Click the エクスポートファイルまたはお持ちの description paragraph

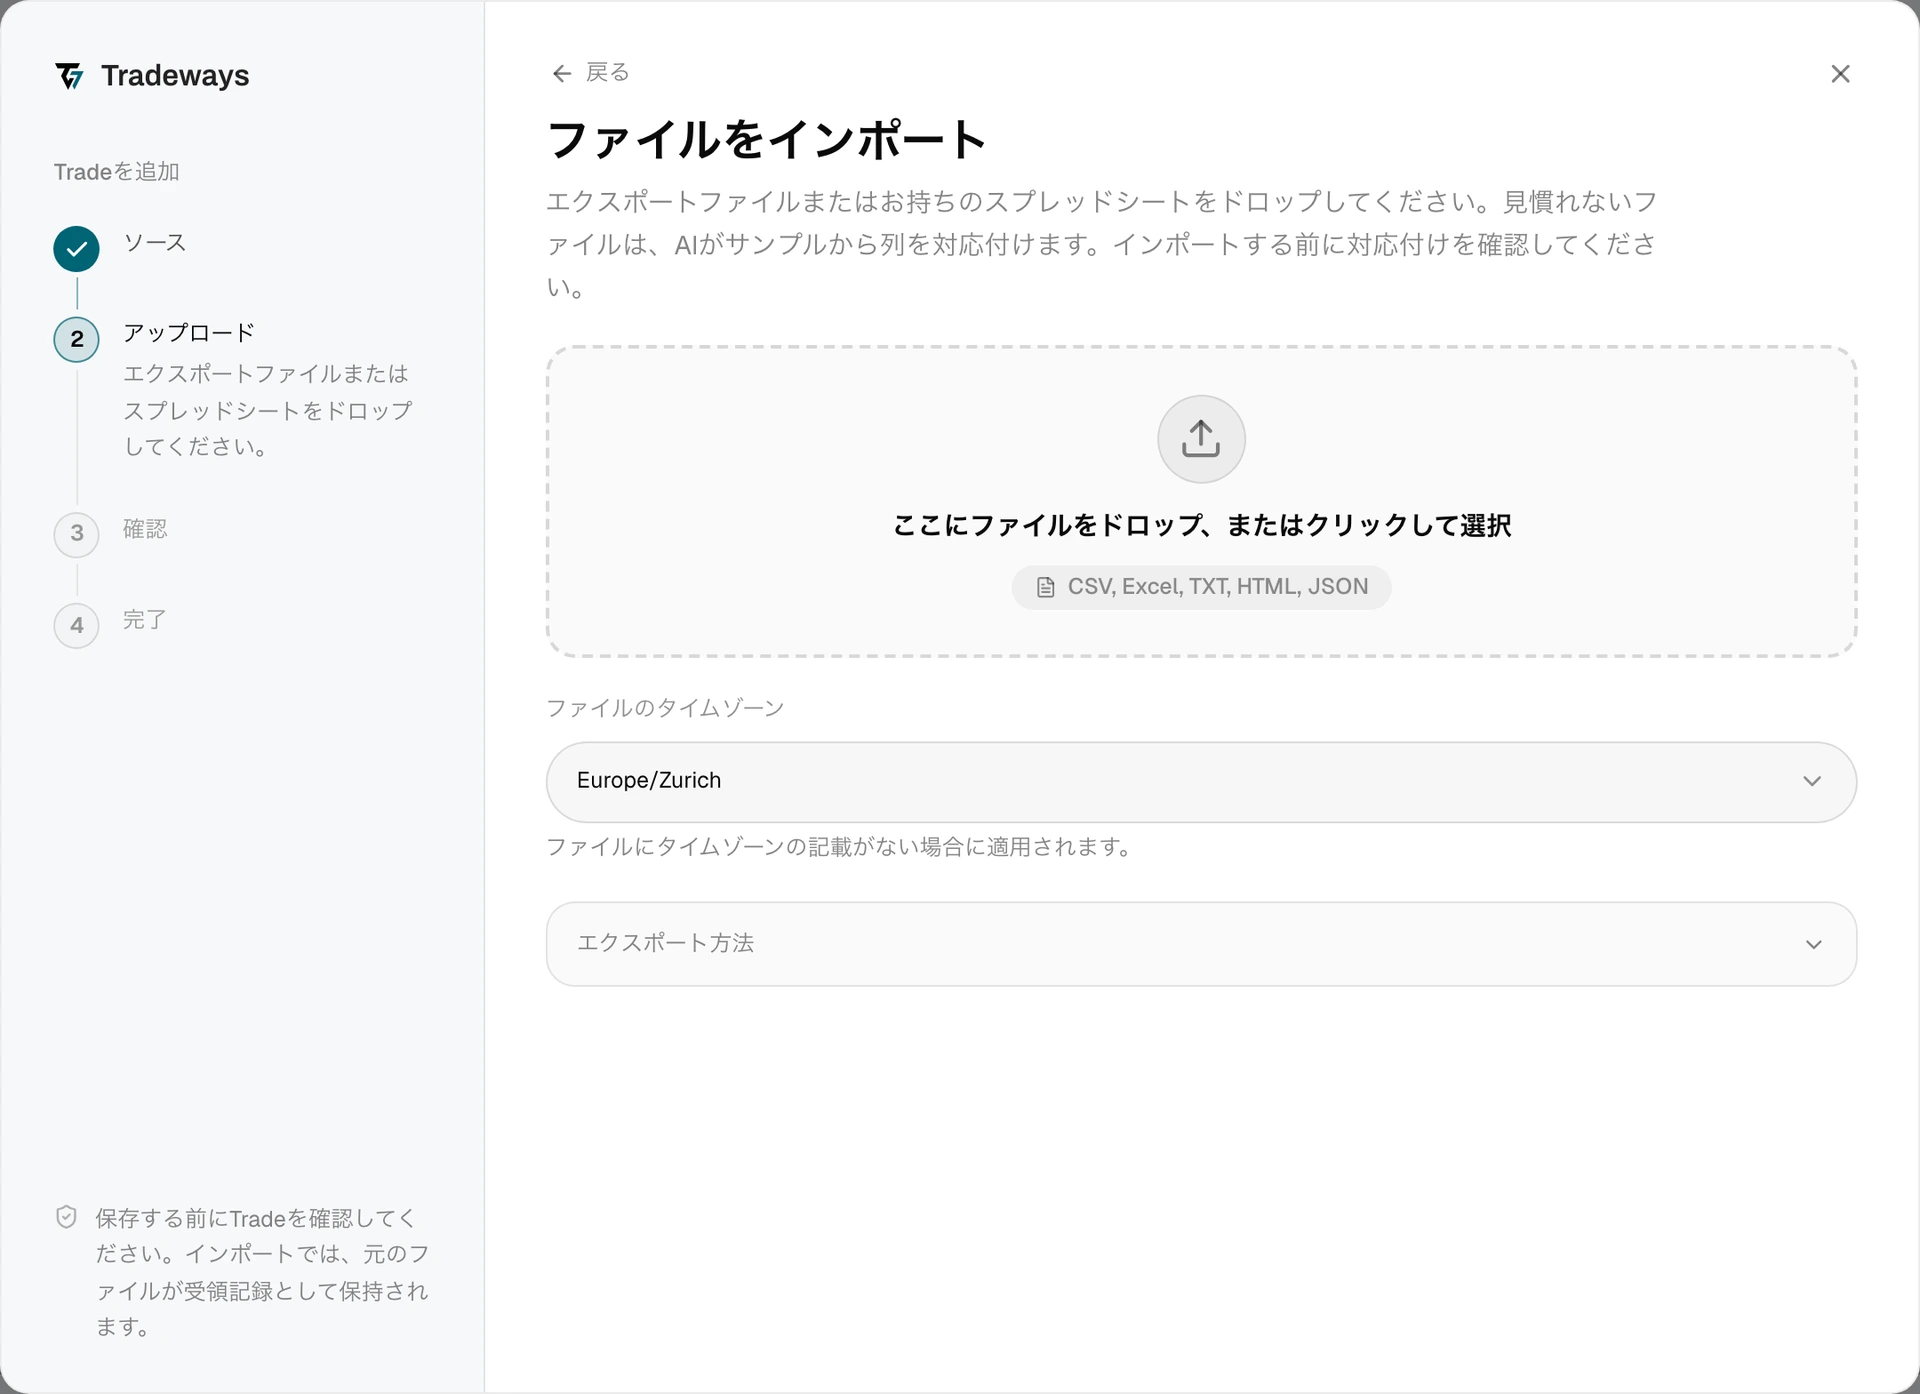coord(1101,244)
